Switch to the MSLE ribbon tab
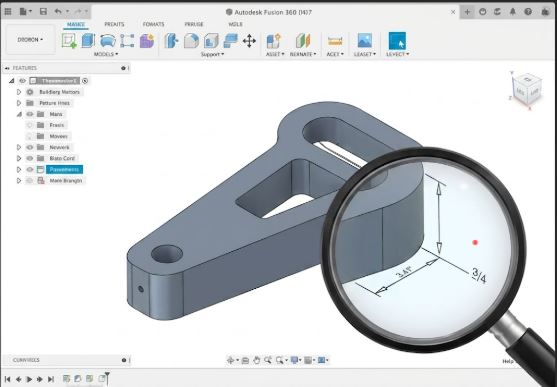 [235, 24]
